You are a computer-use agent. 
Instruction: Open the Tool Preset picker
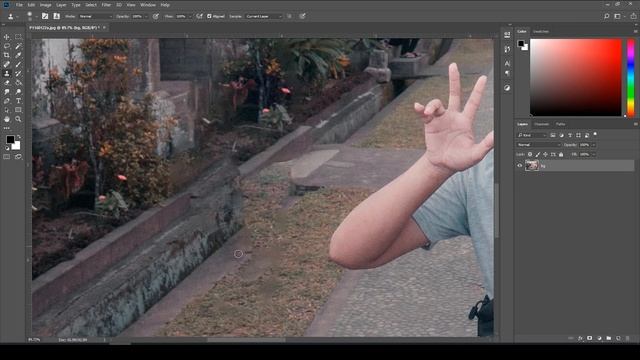(12, 16)
